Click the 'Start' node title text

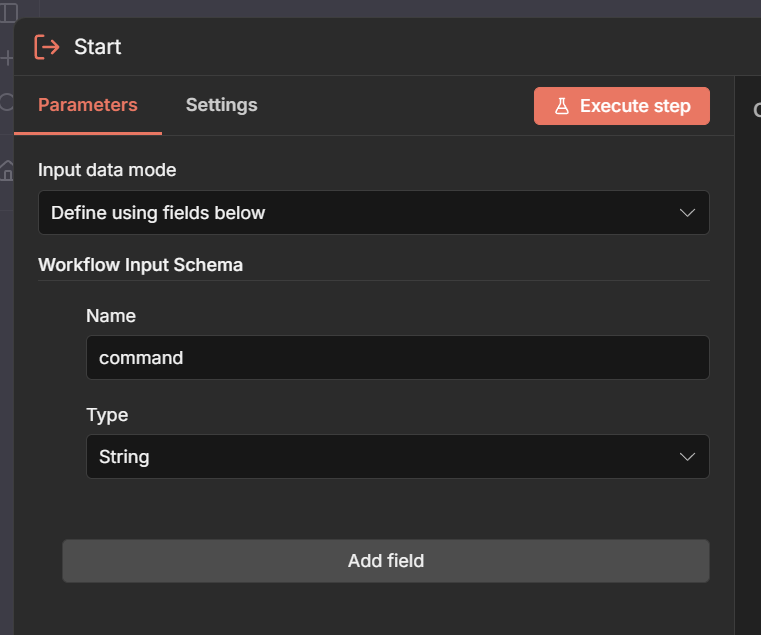point(98,47)
